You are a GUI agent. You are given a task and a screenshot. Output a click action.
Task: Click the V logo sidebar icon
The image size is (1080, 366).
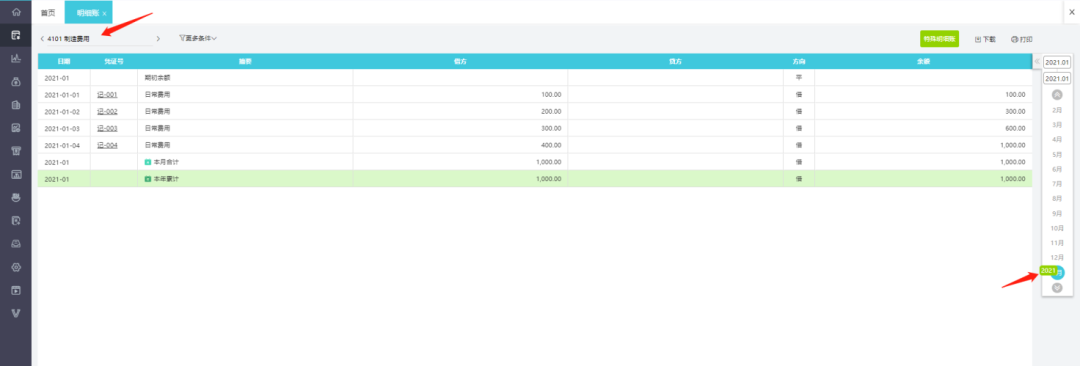coord(16,313)
